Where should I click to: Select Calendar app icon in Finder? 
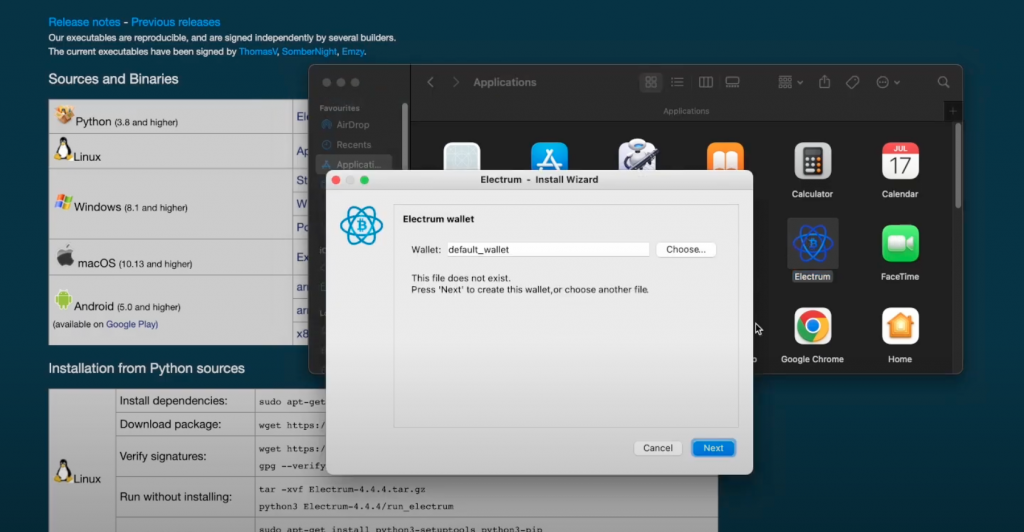tap(900, 161)
